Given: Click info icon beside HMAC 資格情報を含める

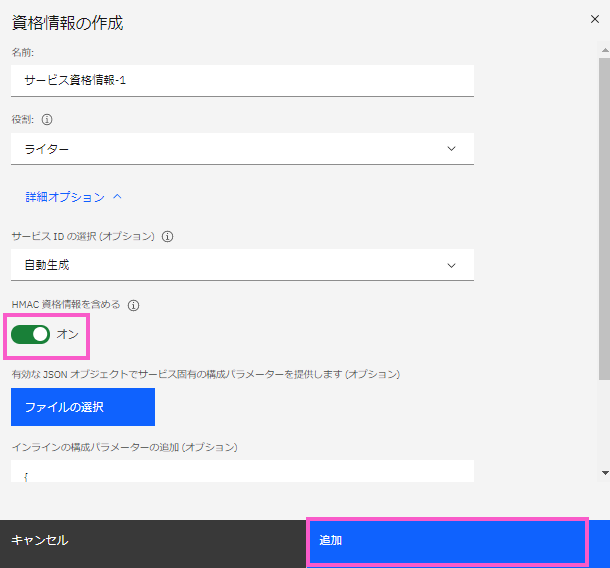Looking at the screenshot, I should [133, 306].
